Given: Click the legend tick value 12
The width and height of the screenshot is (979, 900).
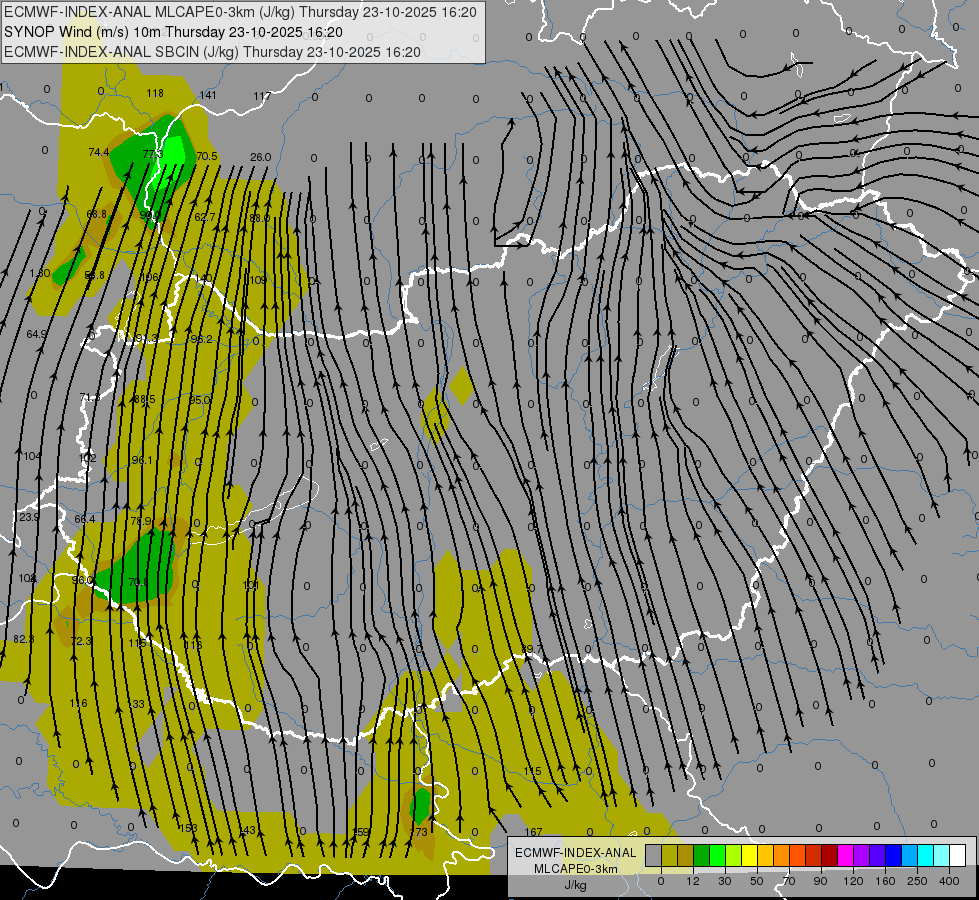Looking at the screenshot, I should (x=693, y=881).
